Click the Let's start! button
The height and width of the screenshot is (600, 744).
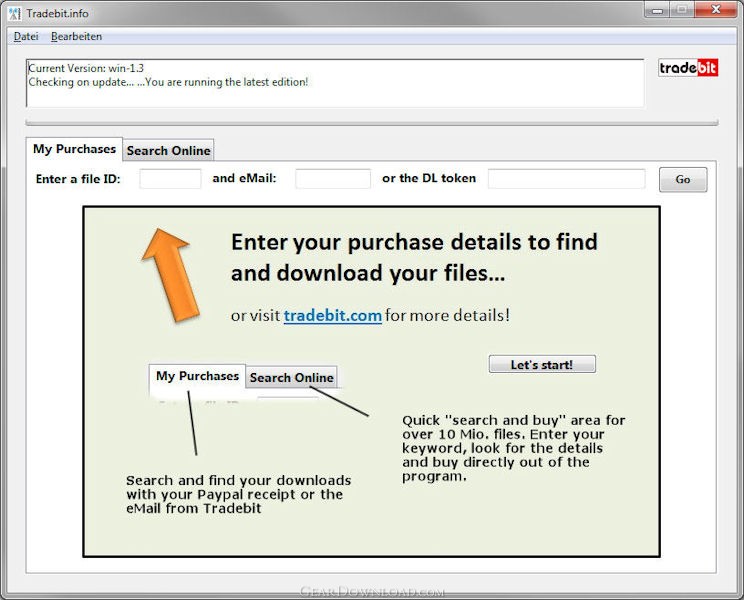coord(542,364)
